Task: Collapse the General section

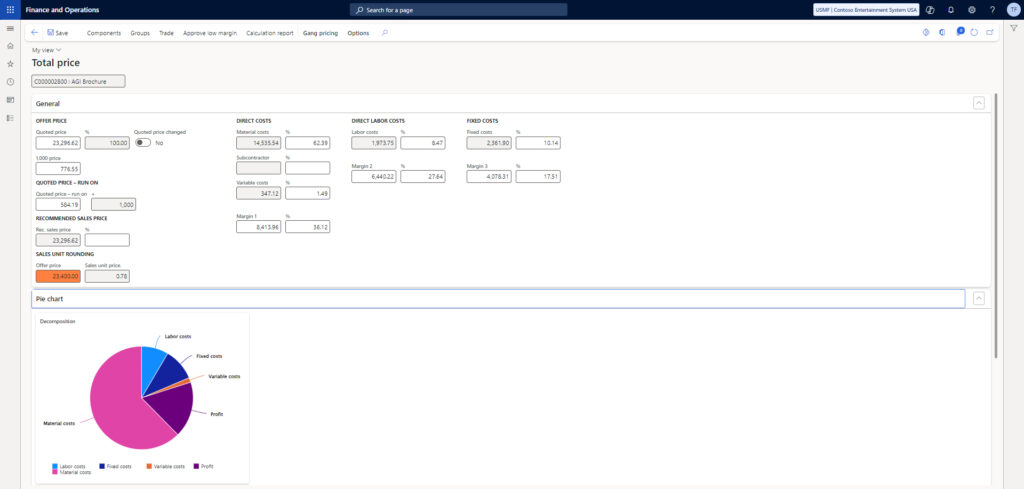Action: tap(978, 103)
